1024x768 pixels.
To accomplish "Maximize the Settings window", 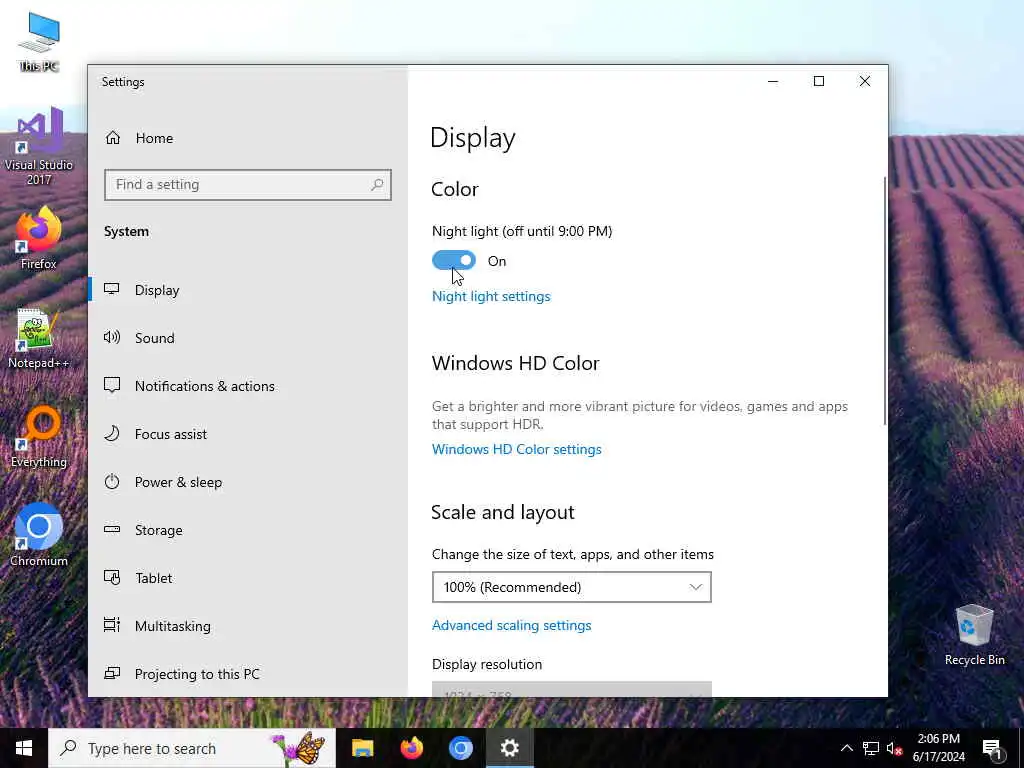I will point(818,82).
